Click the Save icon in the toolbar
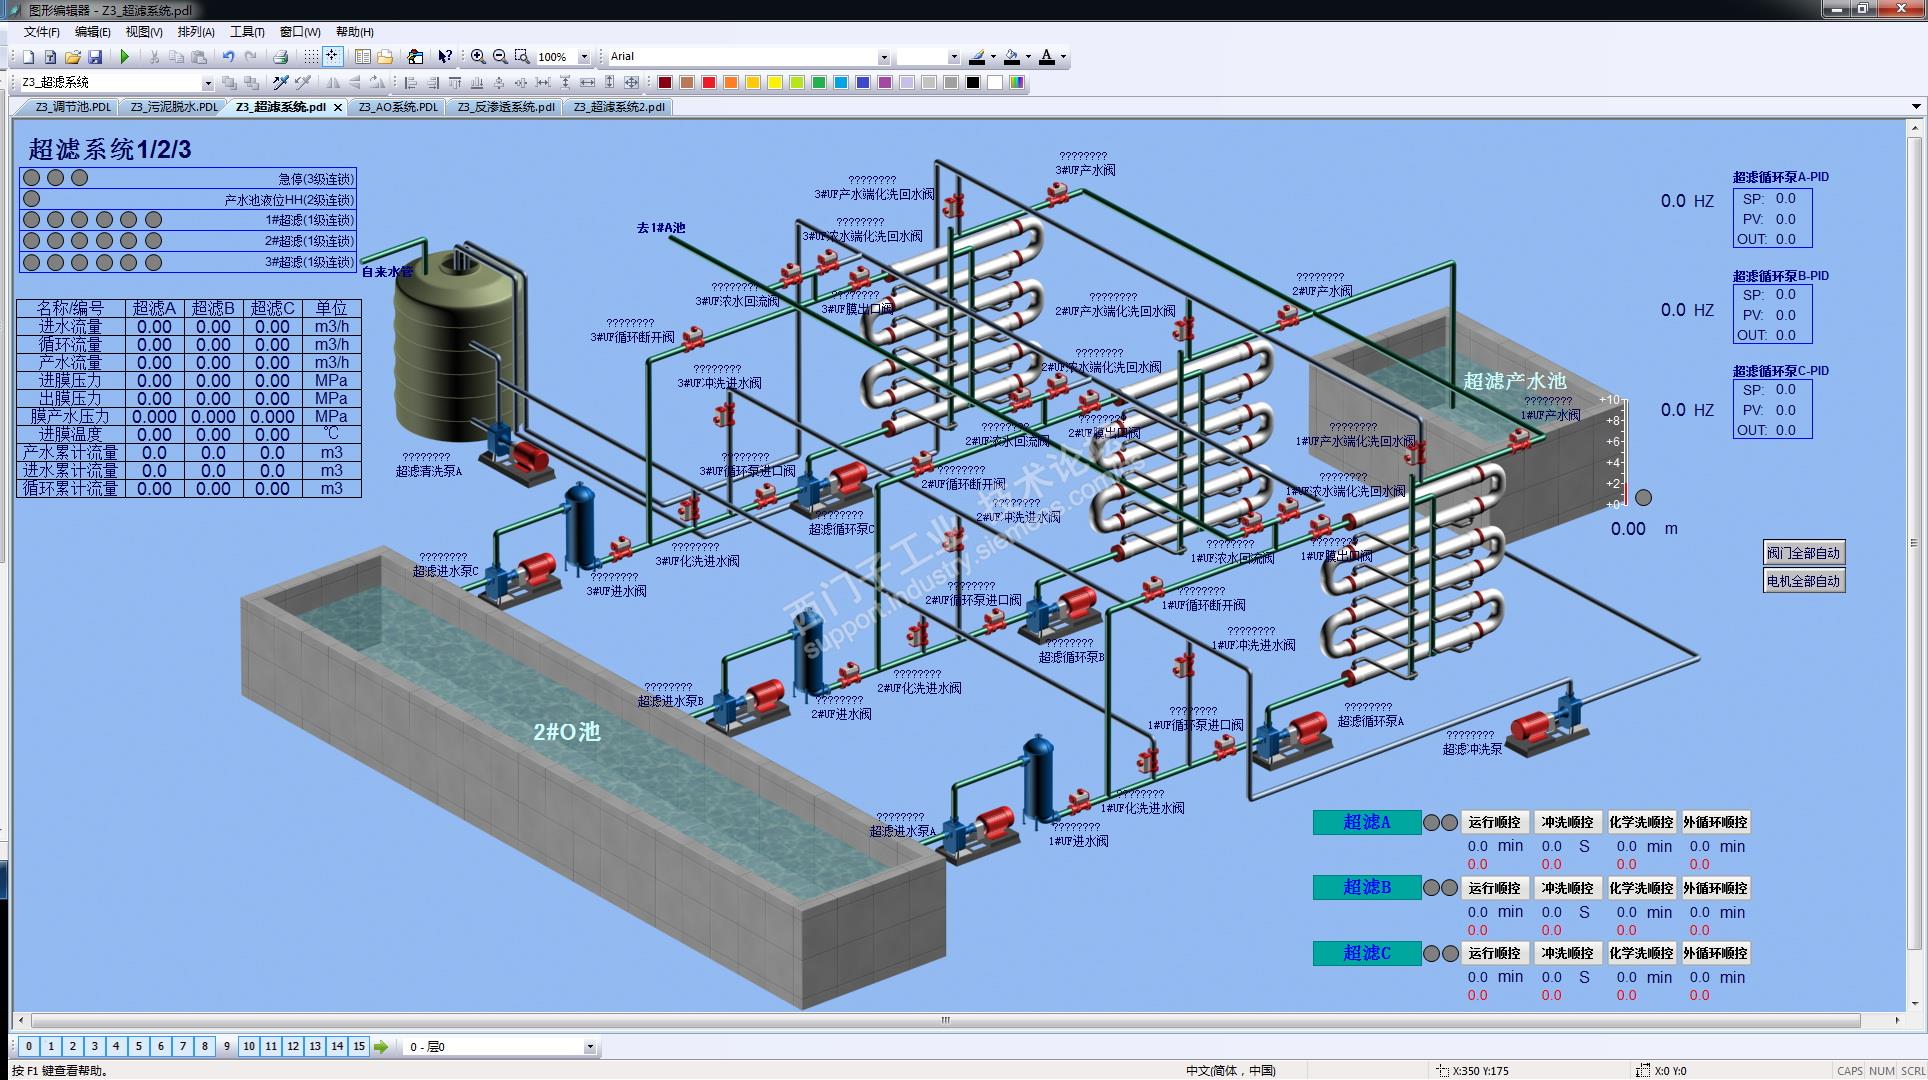 pos(95,57)
